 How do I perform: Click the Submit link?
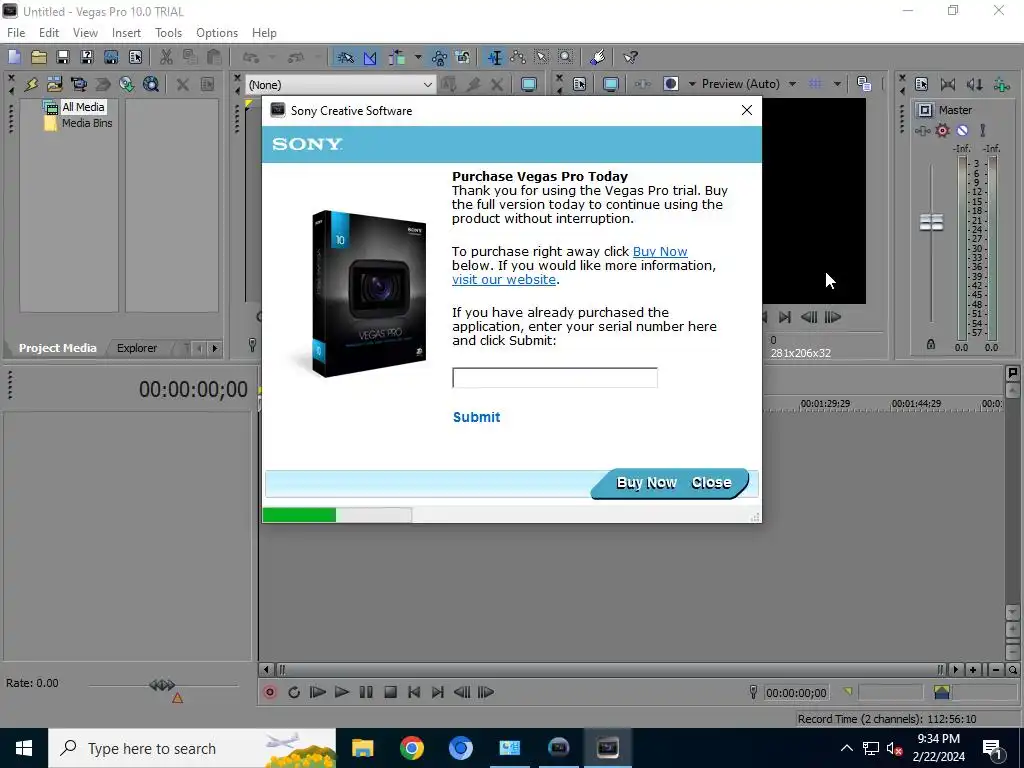pyautogui.click(x=477, y=417)
